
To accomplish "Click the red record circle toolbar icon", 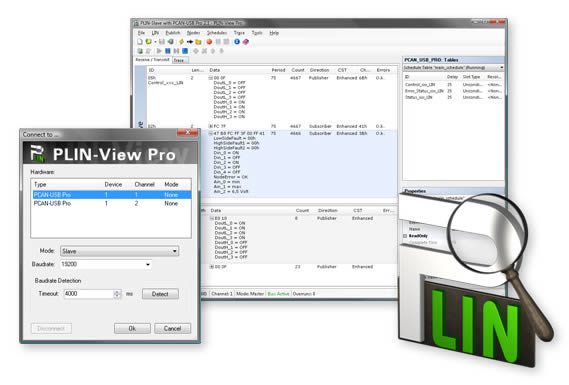I will (209, 42).
